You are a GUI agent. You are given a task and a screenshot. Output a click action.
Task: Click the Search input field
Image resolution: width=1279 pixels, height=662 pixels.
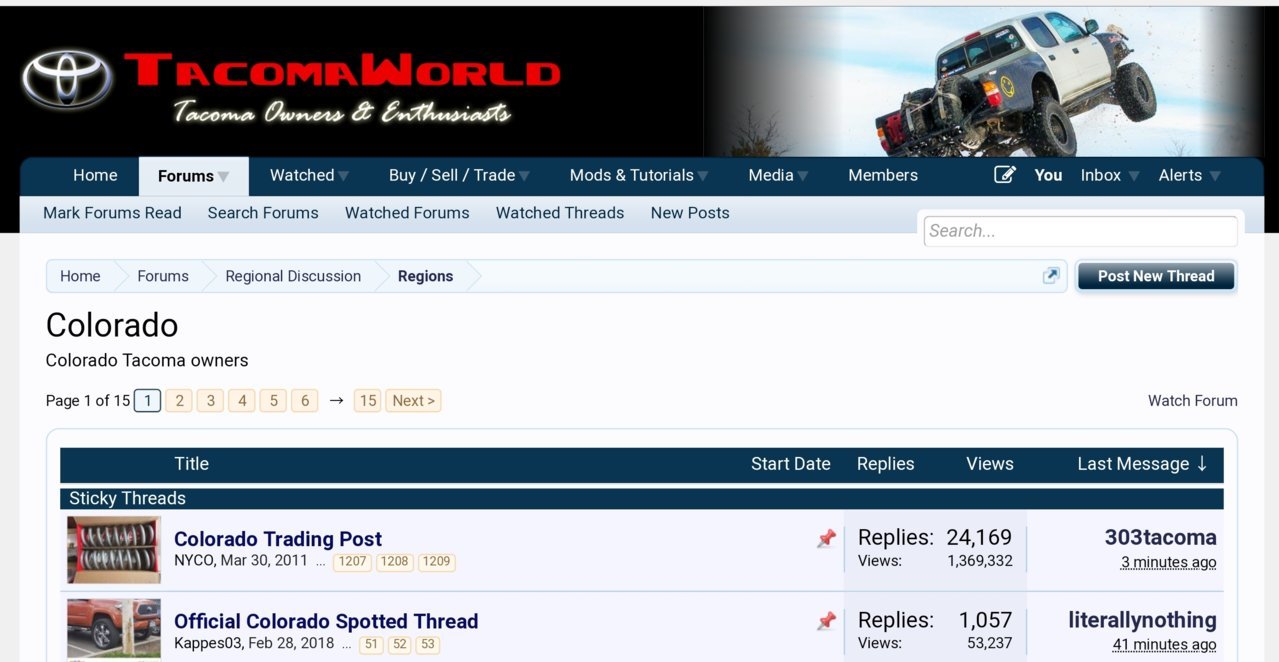coord(1081,231)
